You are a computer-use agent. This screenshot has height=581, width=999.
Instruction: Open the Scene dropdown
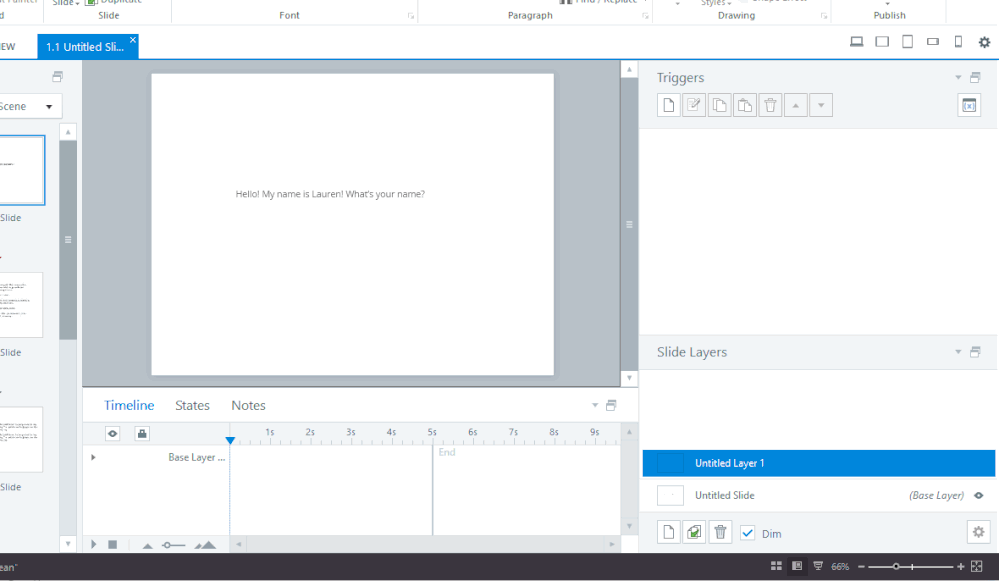pos(48,107)
